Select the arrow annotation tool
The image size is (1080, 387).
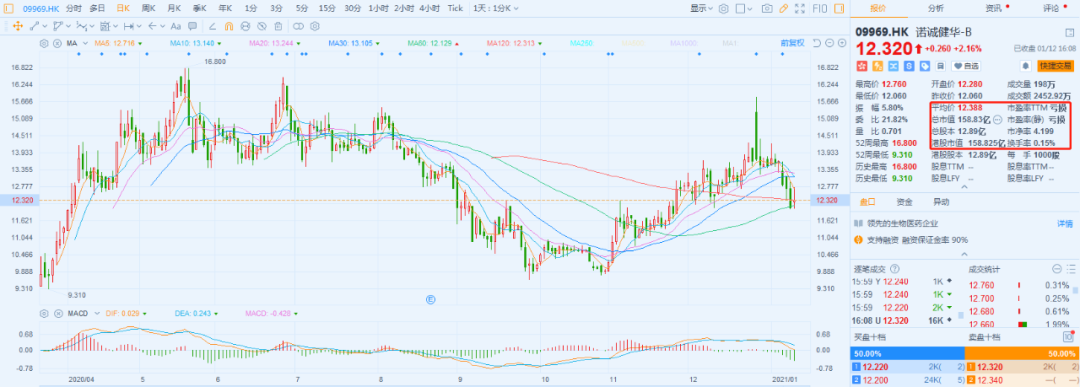coord(152,26)
